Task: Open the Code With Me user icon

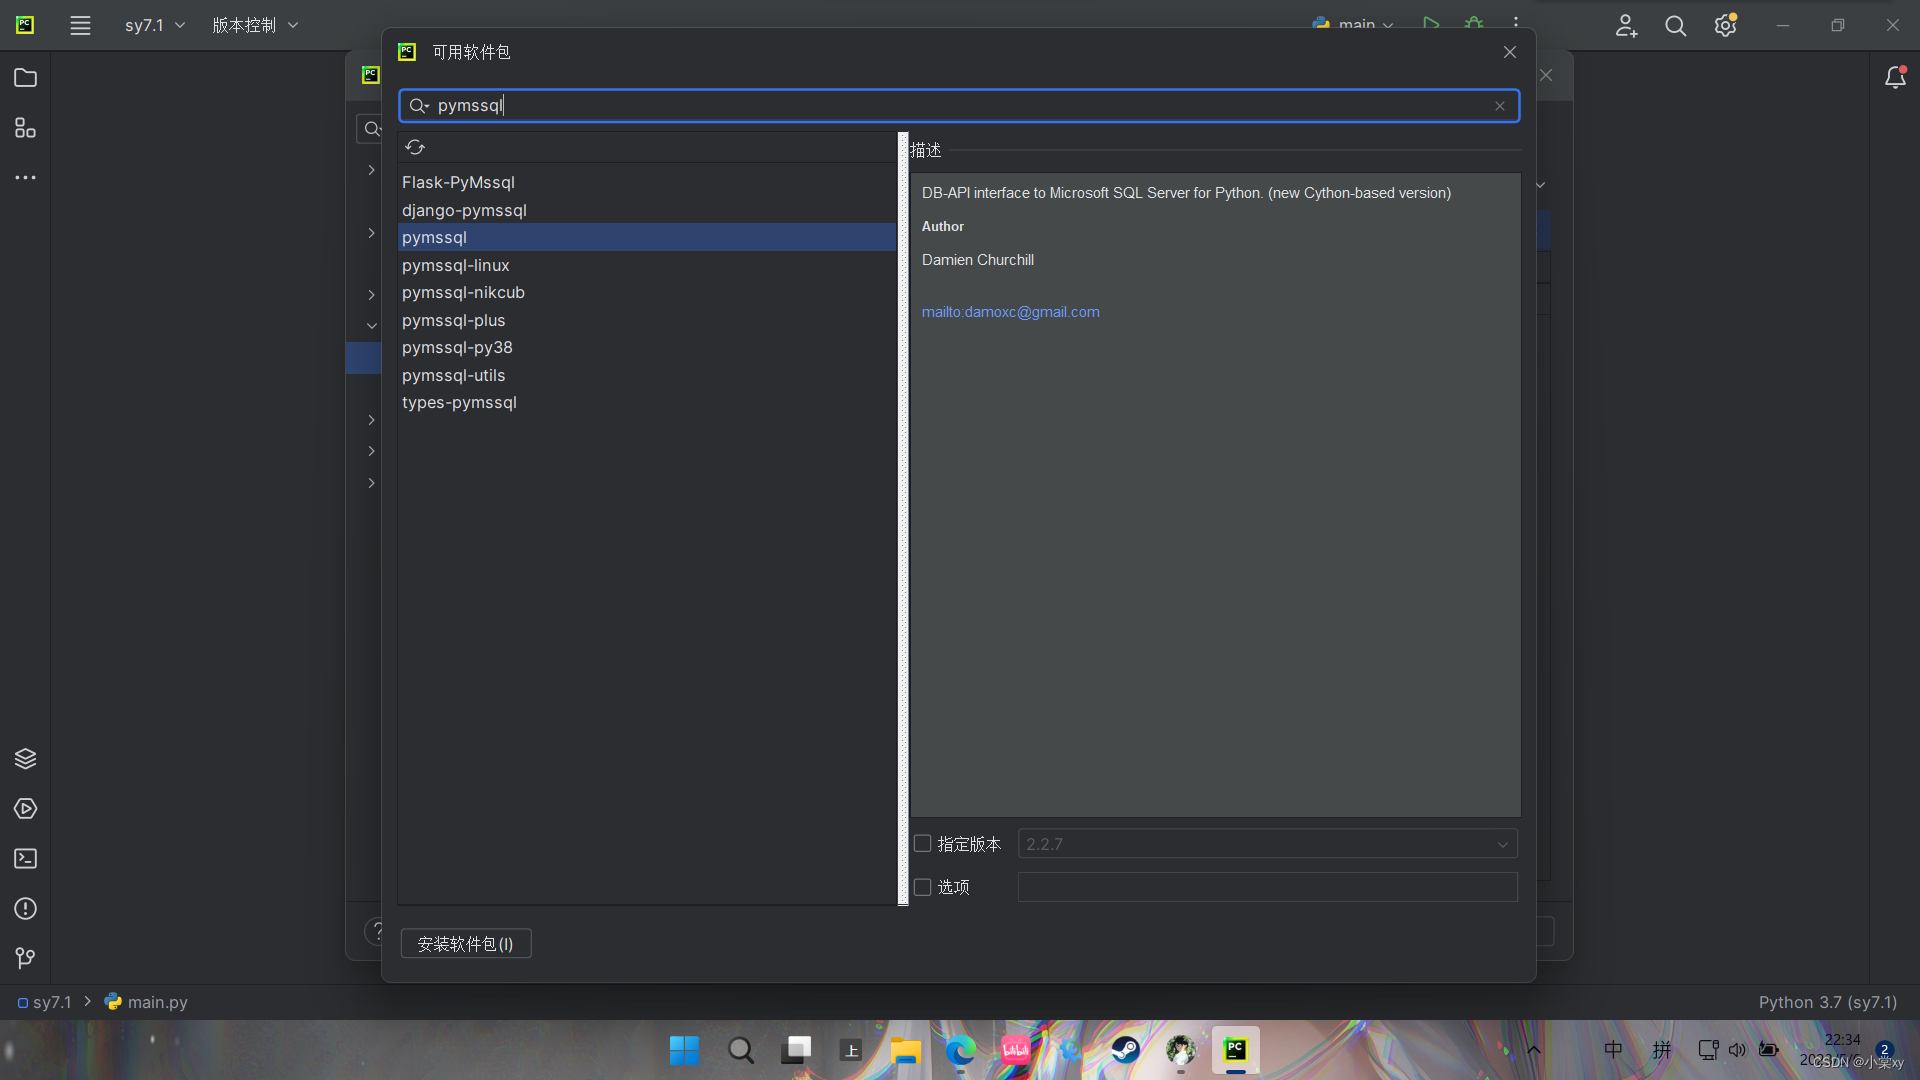Action: 1626,25
